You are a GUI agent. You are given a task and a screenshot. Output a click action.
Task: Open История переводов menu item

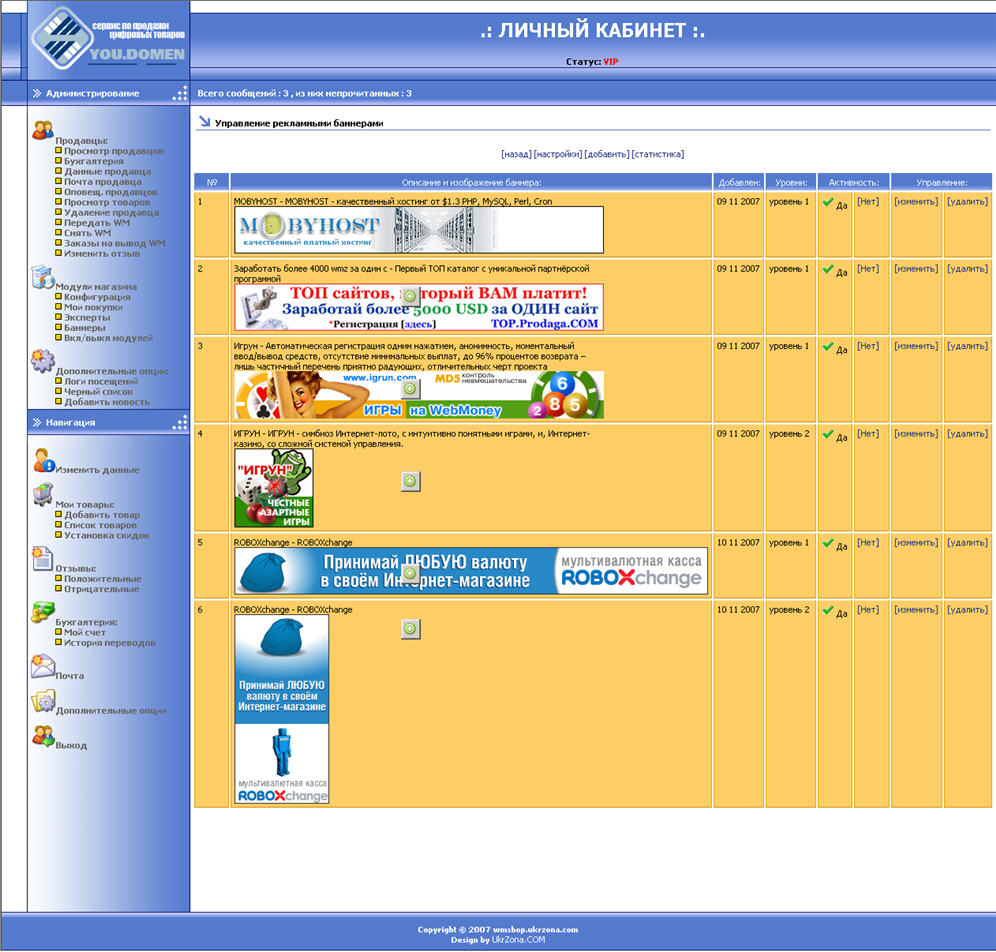click(109, 643)
